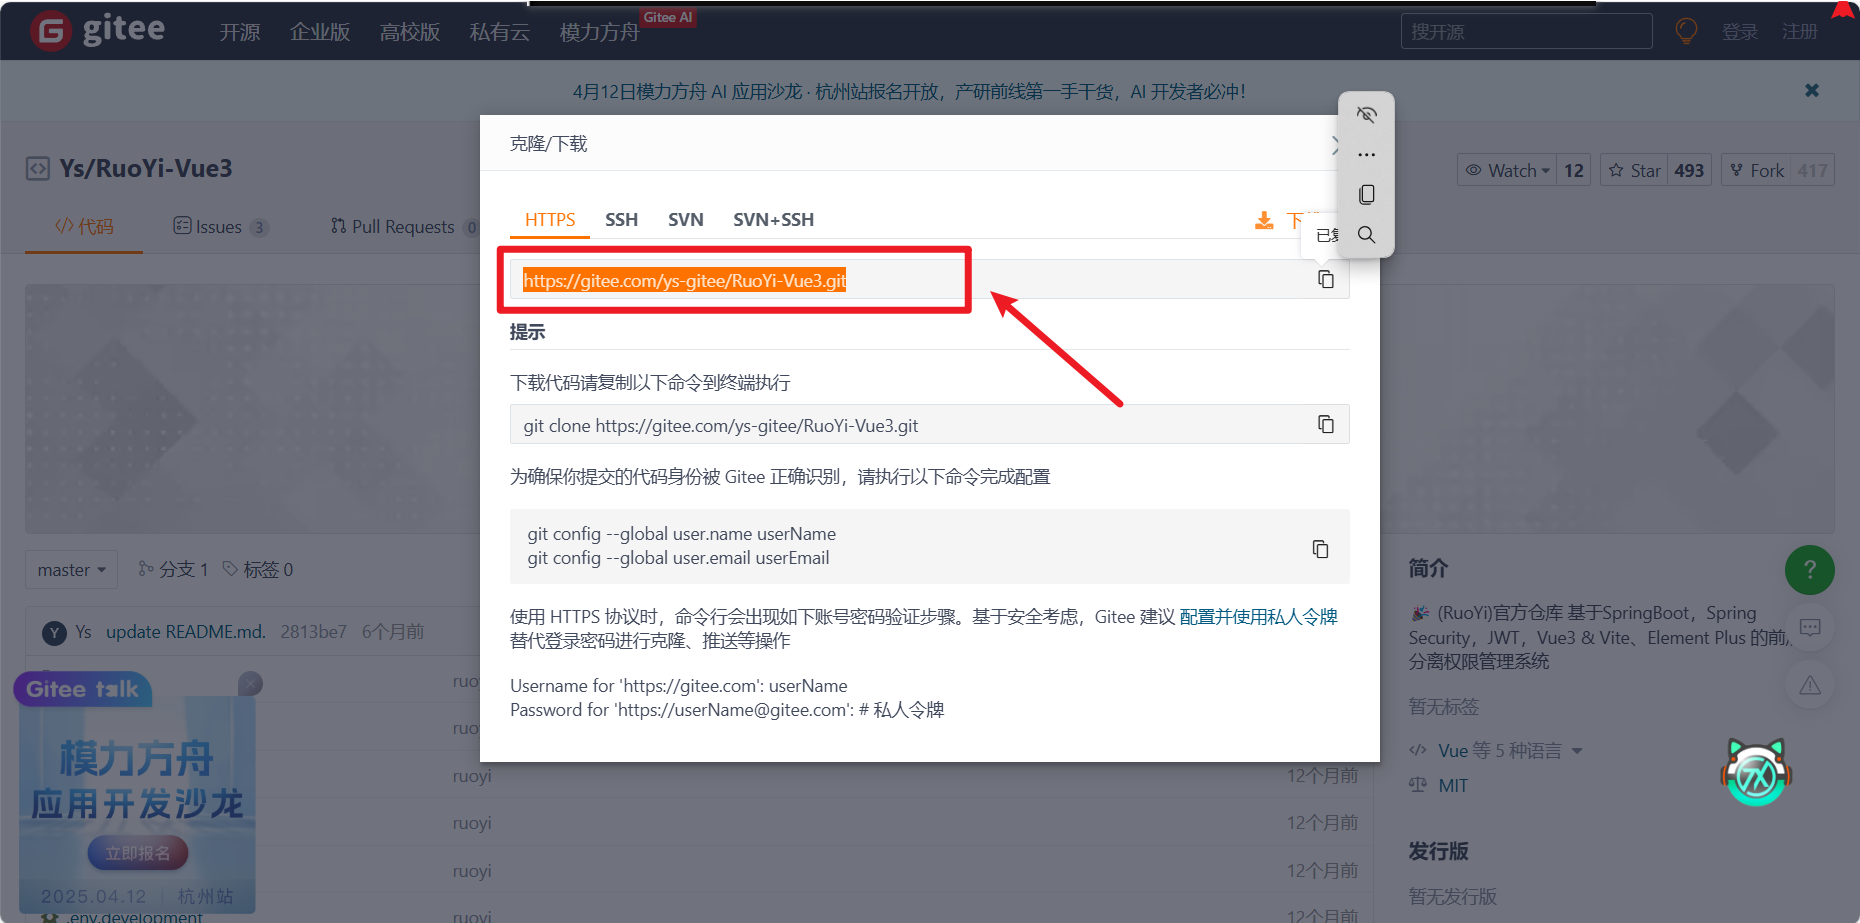Image resolution: width=1860 pixels, height=923 pixels.
Task: Copy the git clone command
Action: coord(1325,425)
